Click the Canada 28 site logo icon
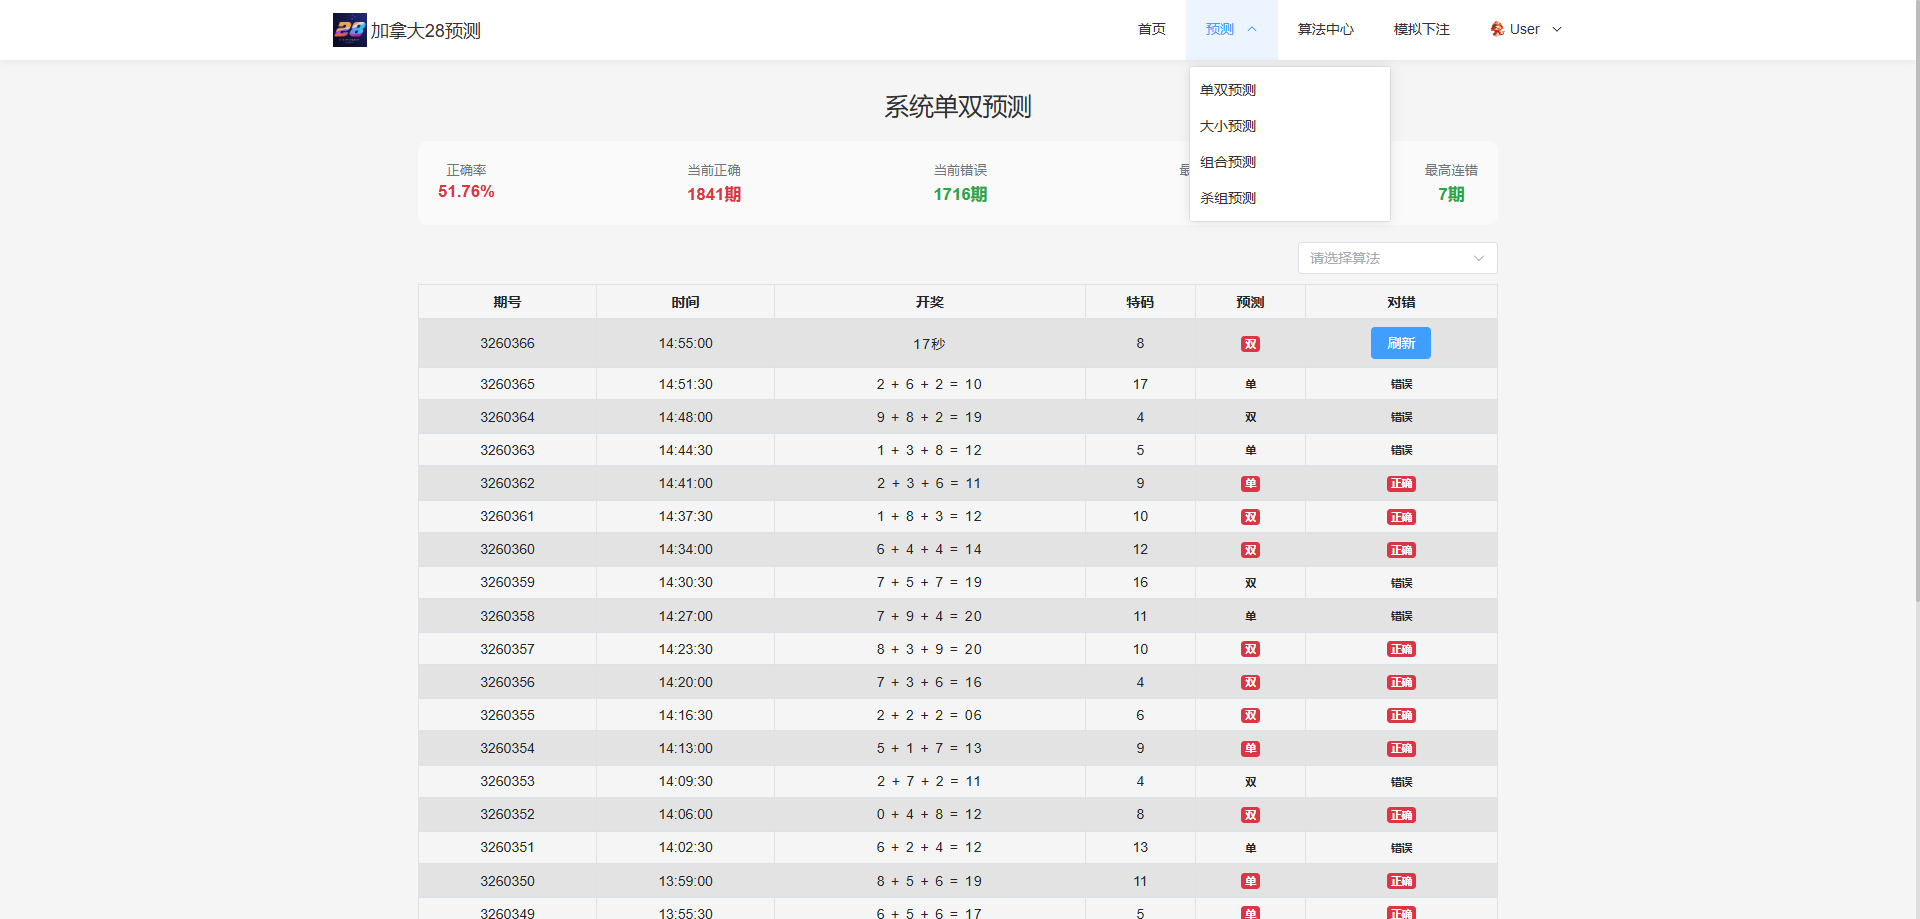Screen dimensions: 1920x919 click(349, 30)
